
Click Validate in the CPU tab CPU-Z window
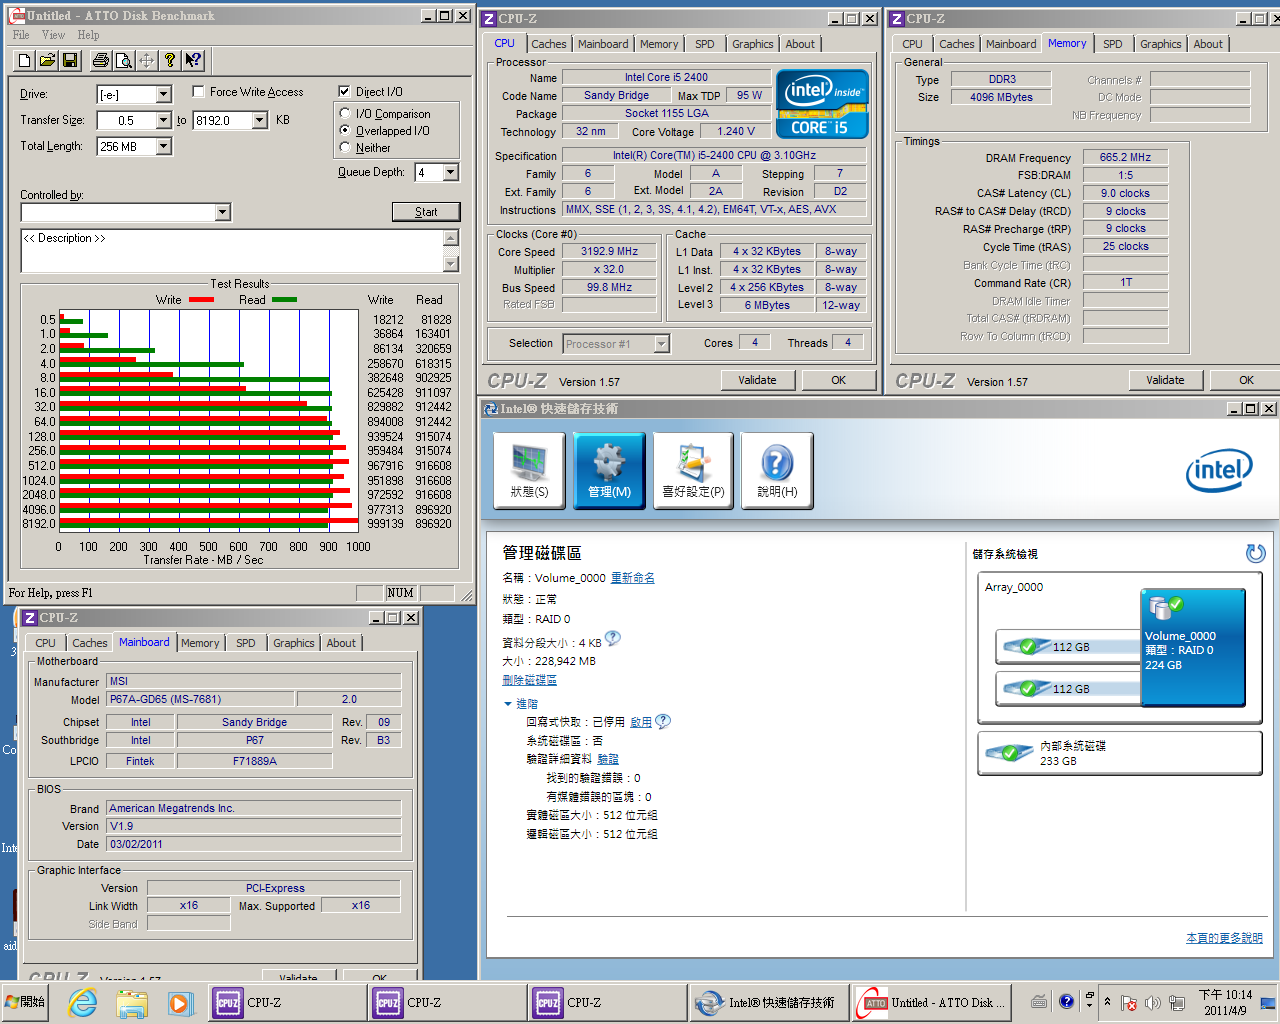click(x=757, y=380)
